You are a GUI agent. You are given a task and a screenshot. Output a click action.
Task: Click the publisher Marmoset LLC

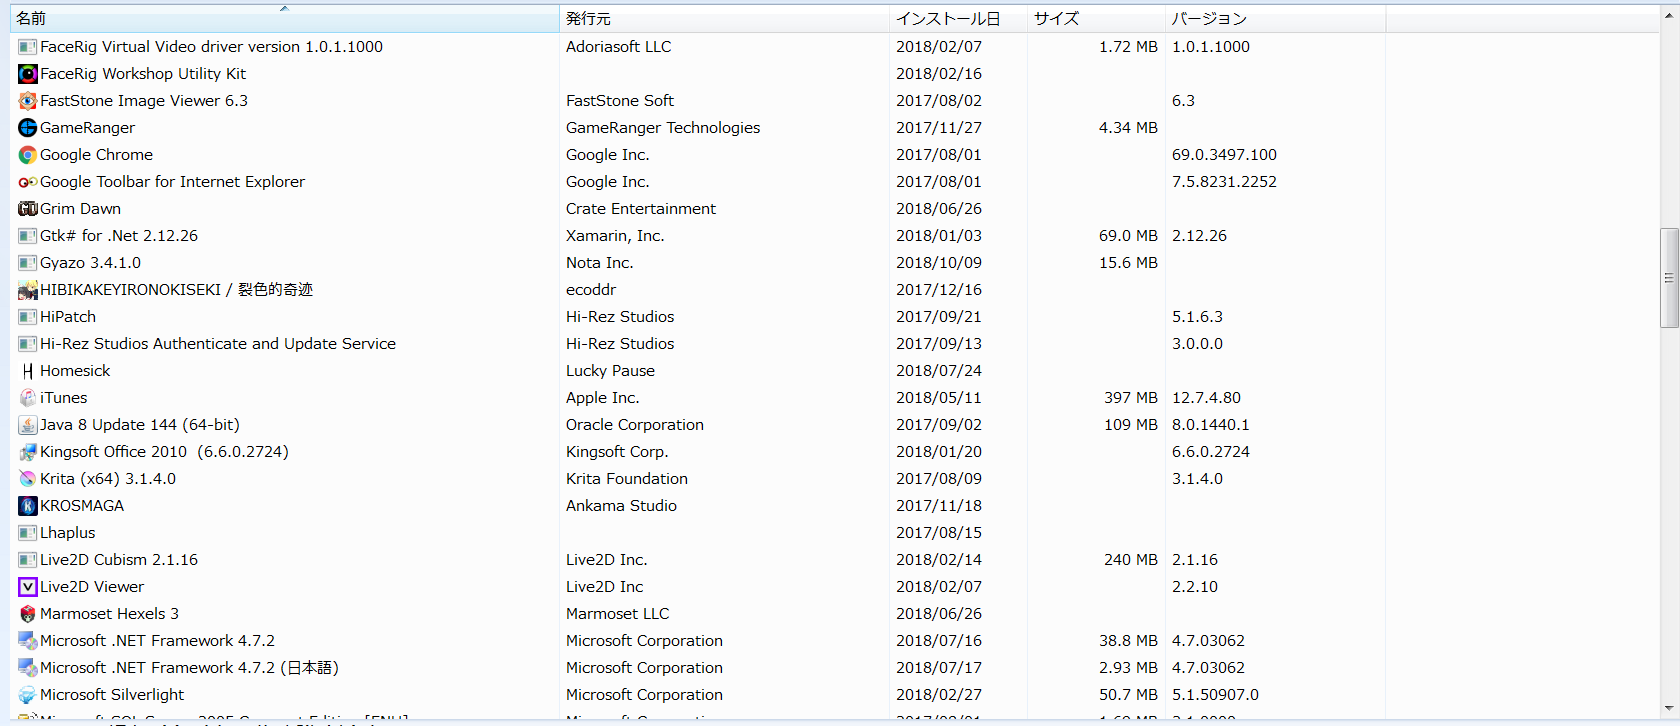click(x=617, y=614)
